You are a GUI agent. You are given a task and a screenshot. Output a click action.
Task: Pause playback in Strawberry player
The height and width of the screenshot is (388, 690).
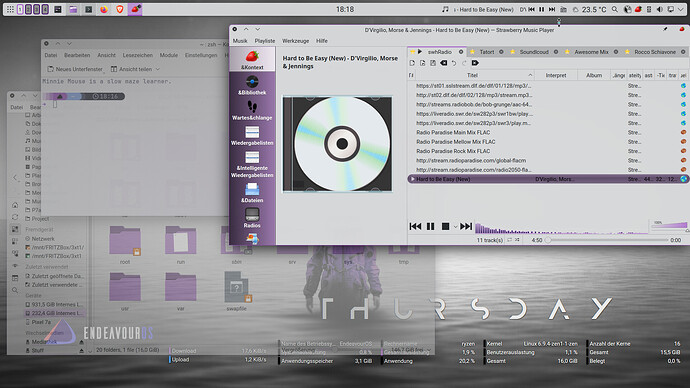(430, 226)
